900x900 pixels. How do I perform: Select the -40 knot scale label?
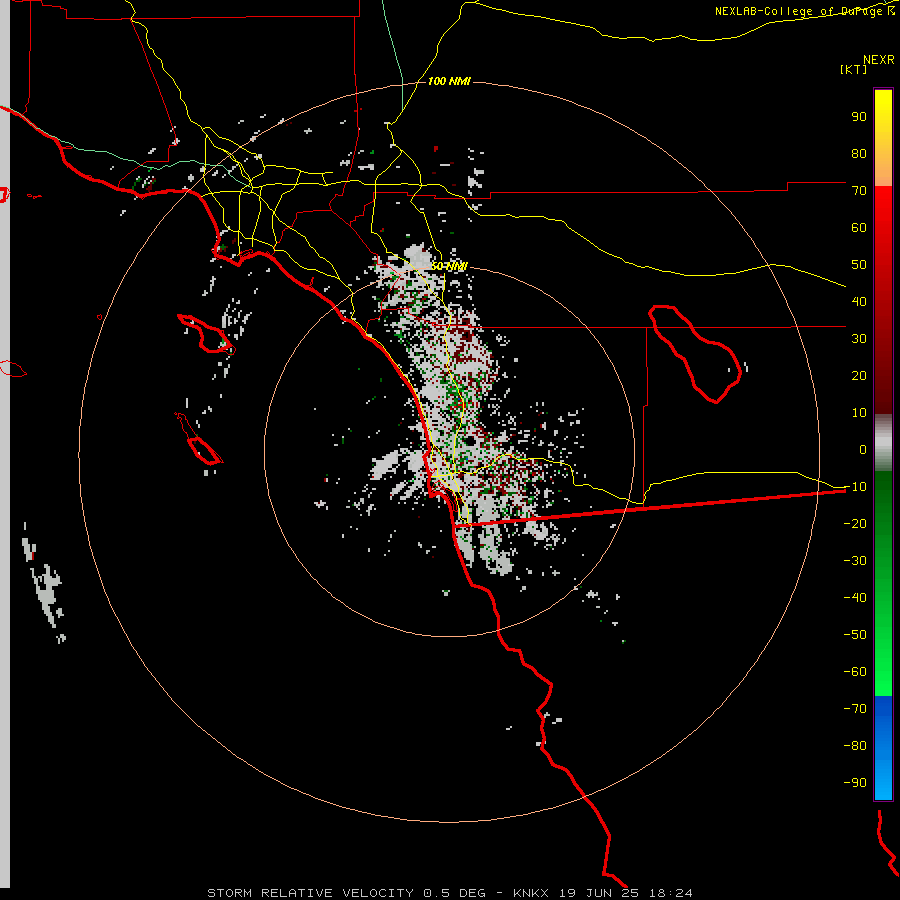click(x=855, y=598)
